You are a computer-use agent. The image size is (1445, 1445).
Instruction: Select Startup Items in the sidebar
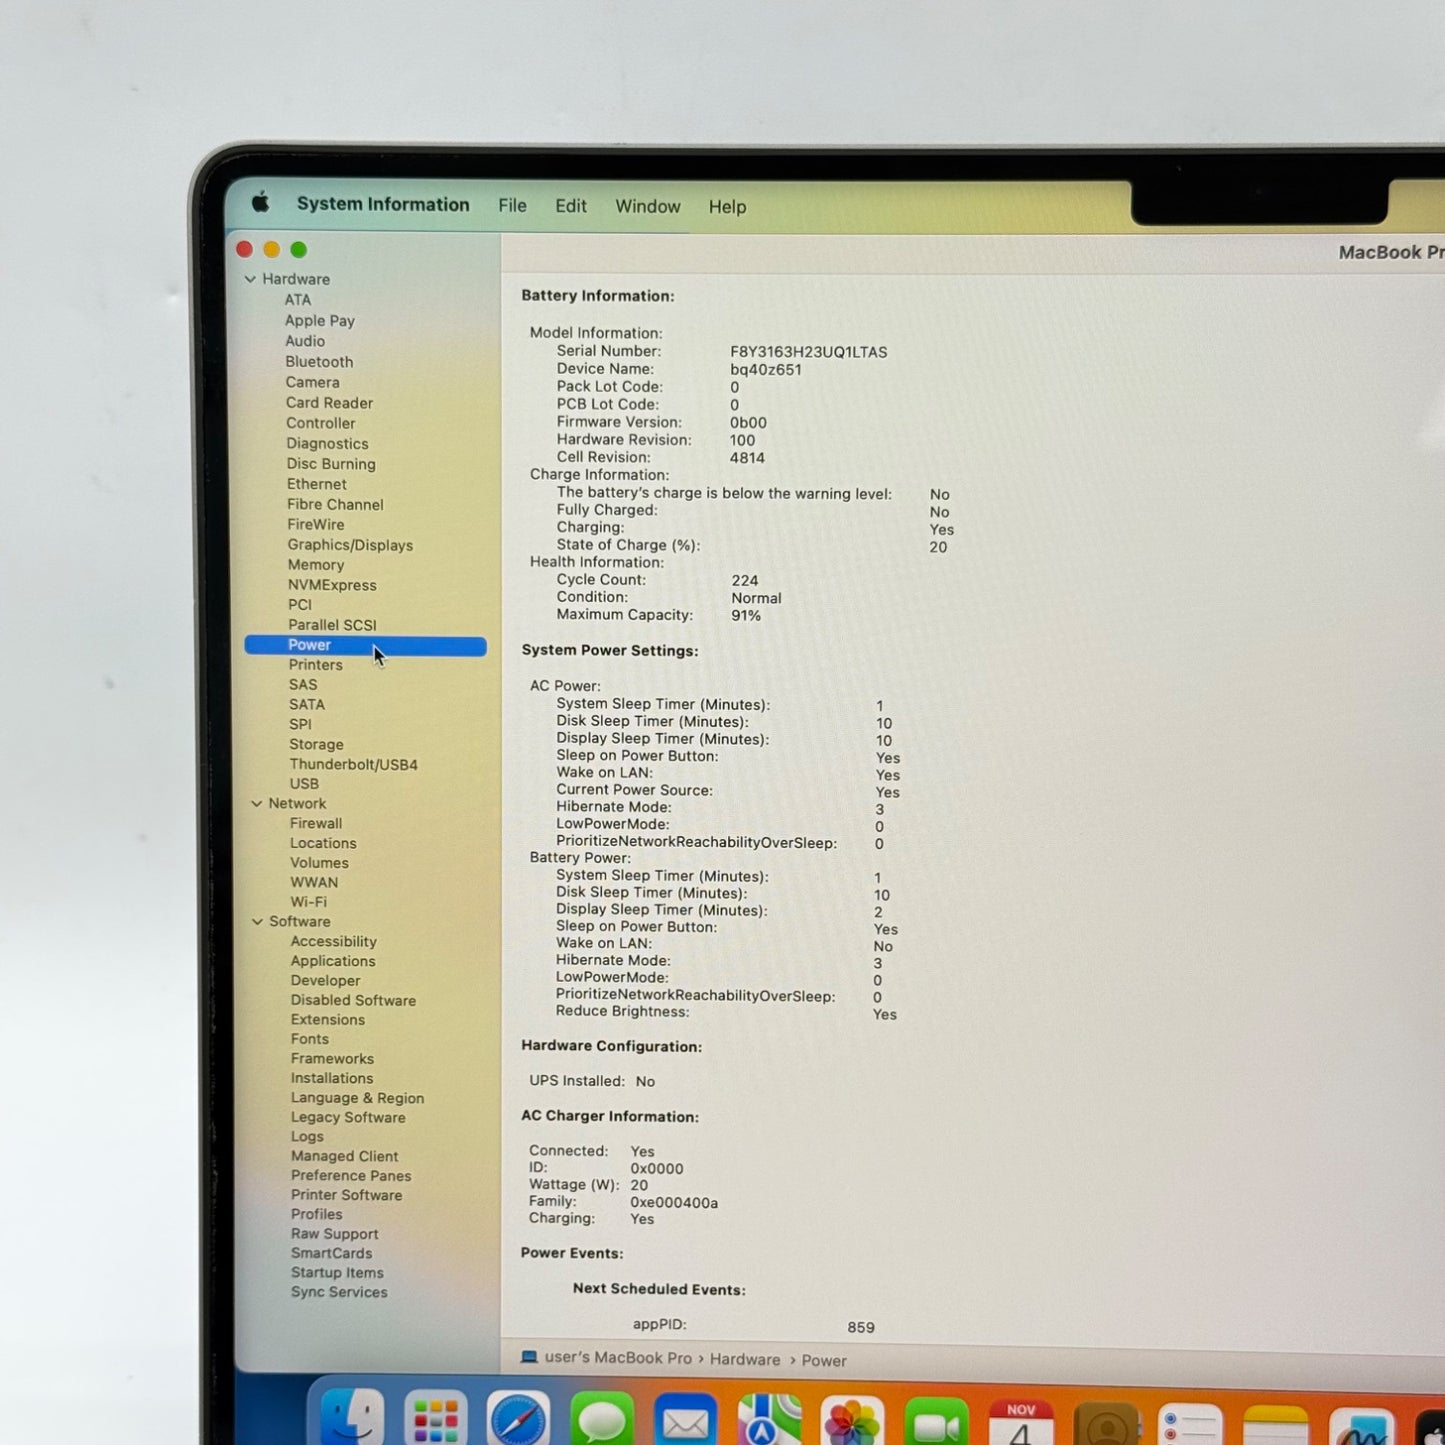tap(337, 1272)
